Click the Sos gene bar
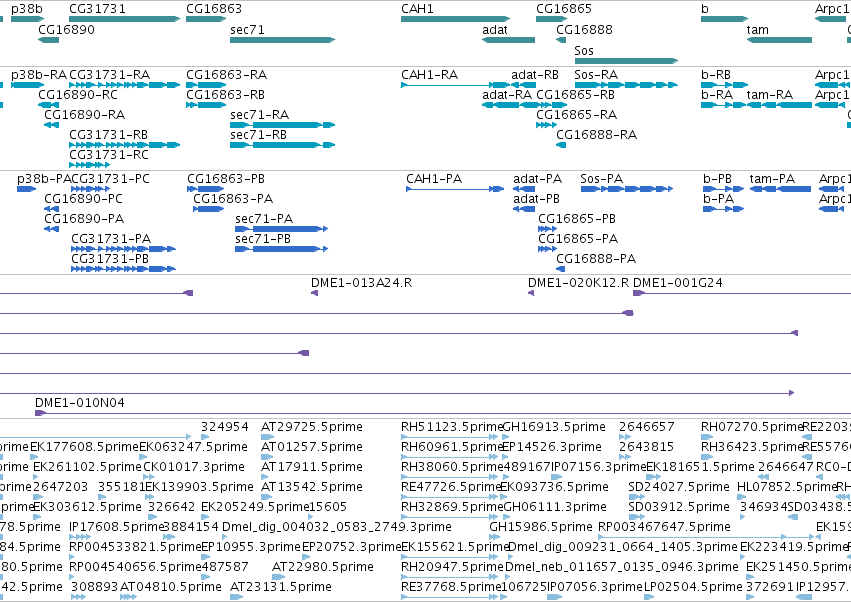The image size is (851, 602). click(x=626, y=61)
